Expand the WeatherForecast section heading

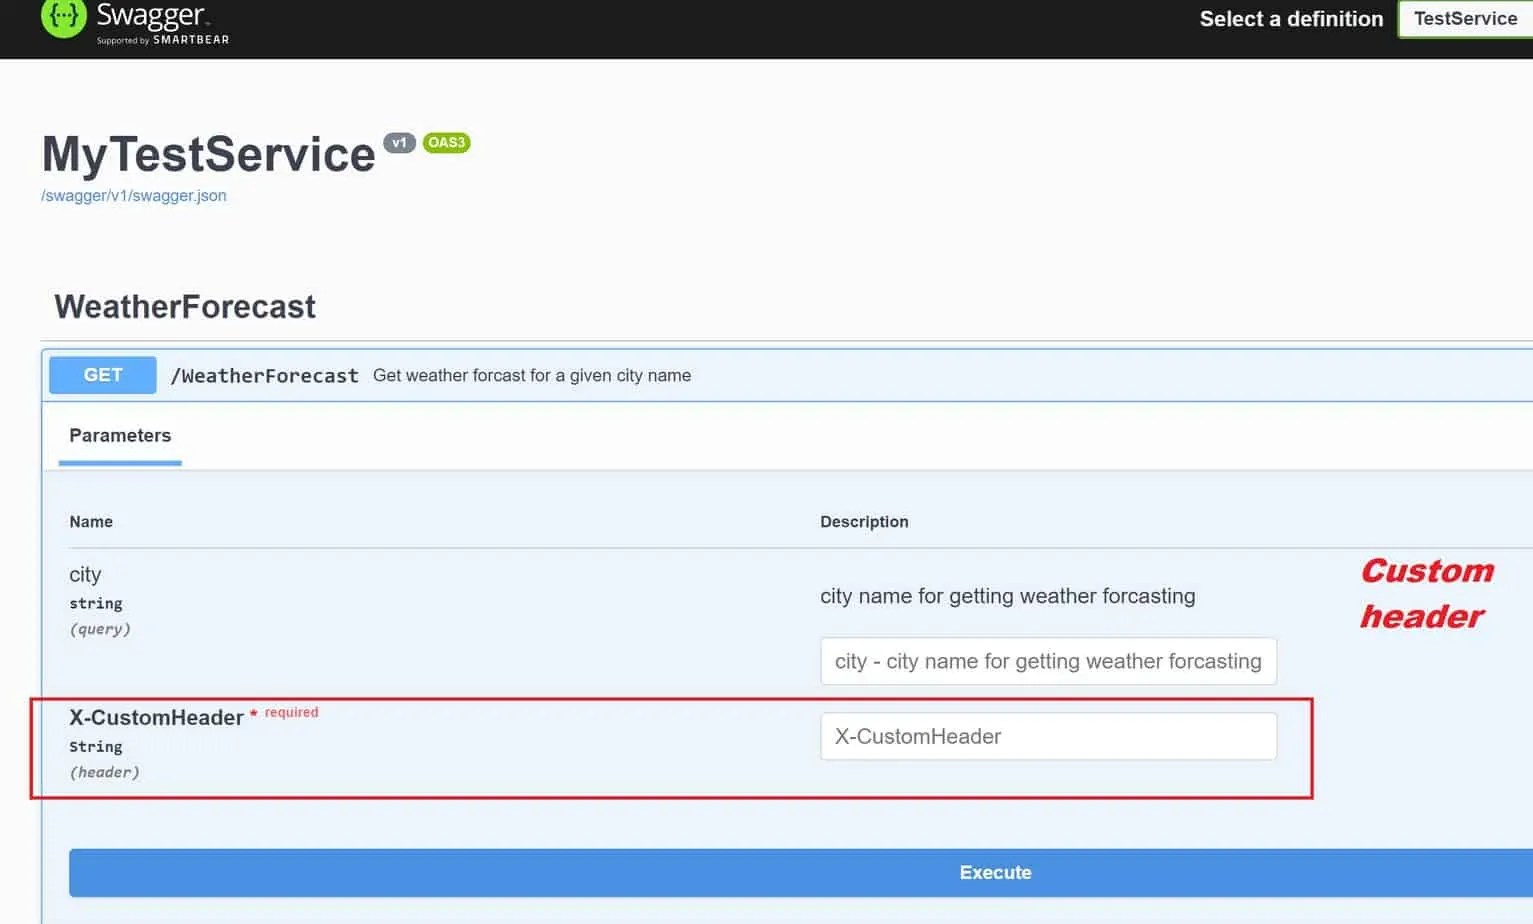(x=184, y=307)
